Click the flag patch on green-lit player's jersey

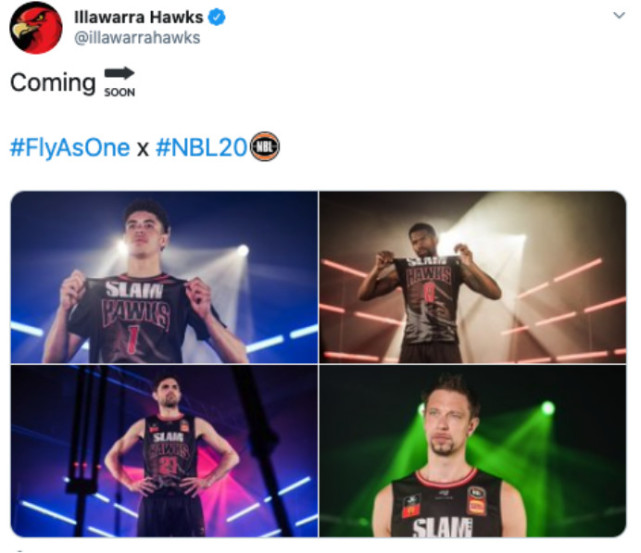pyautogui.click(x=411, y=510)
